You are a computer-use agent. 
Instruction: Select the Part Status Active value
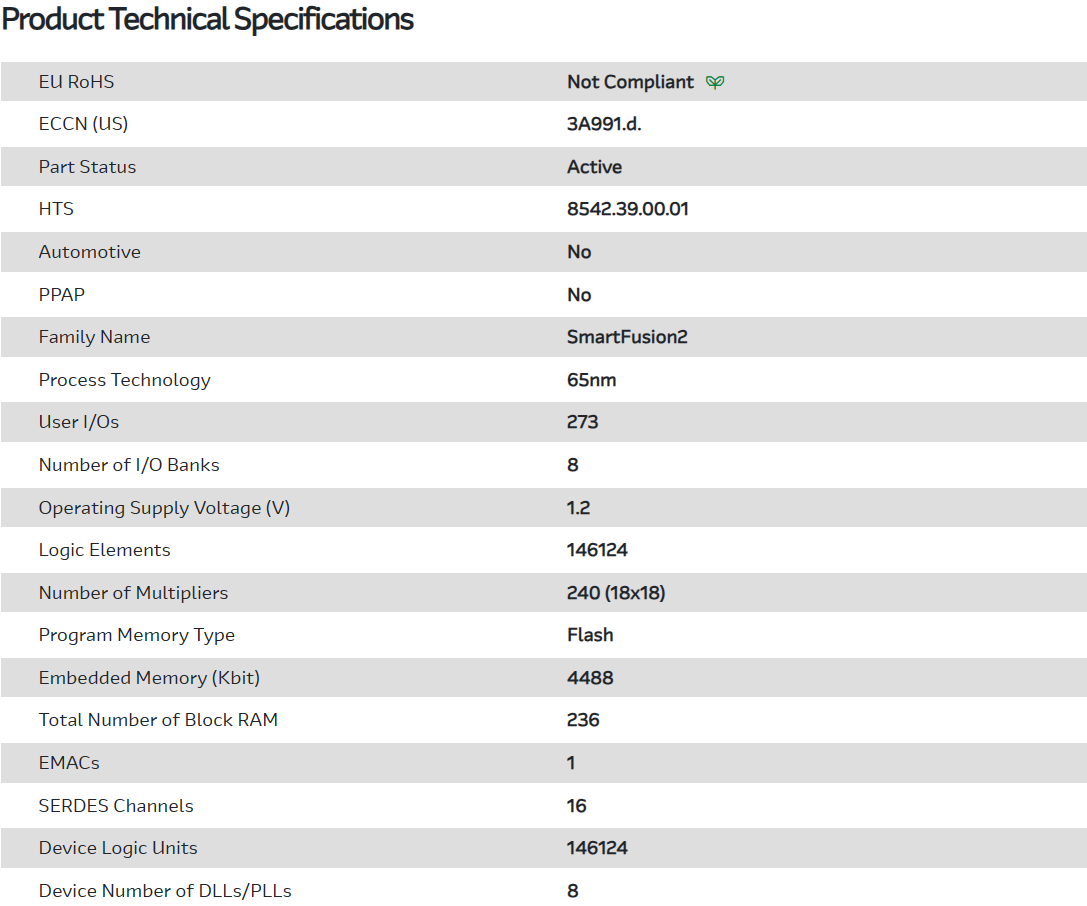tap(594, 167)
